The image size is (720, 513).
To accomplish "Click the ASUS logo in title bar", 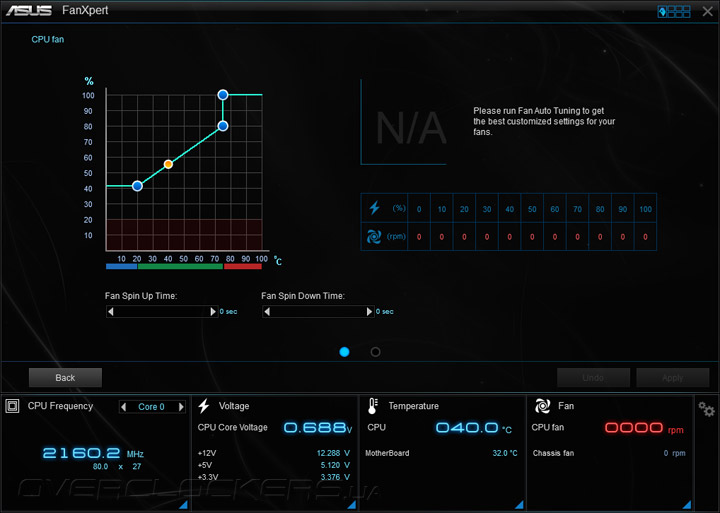I will [x=28, y=11].
